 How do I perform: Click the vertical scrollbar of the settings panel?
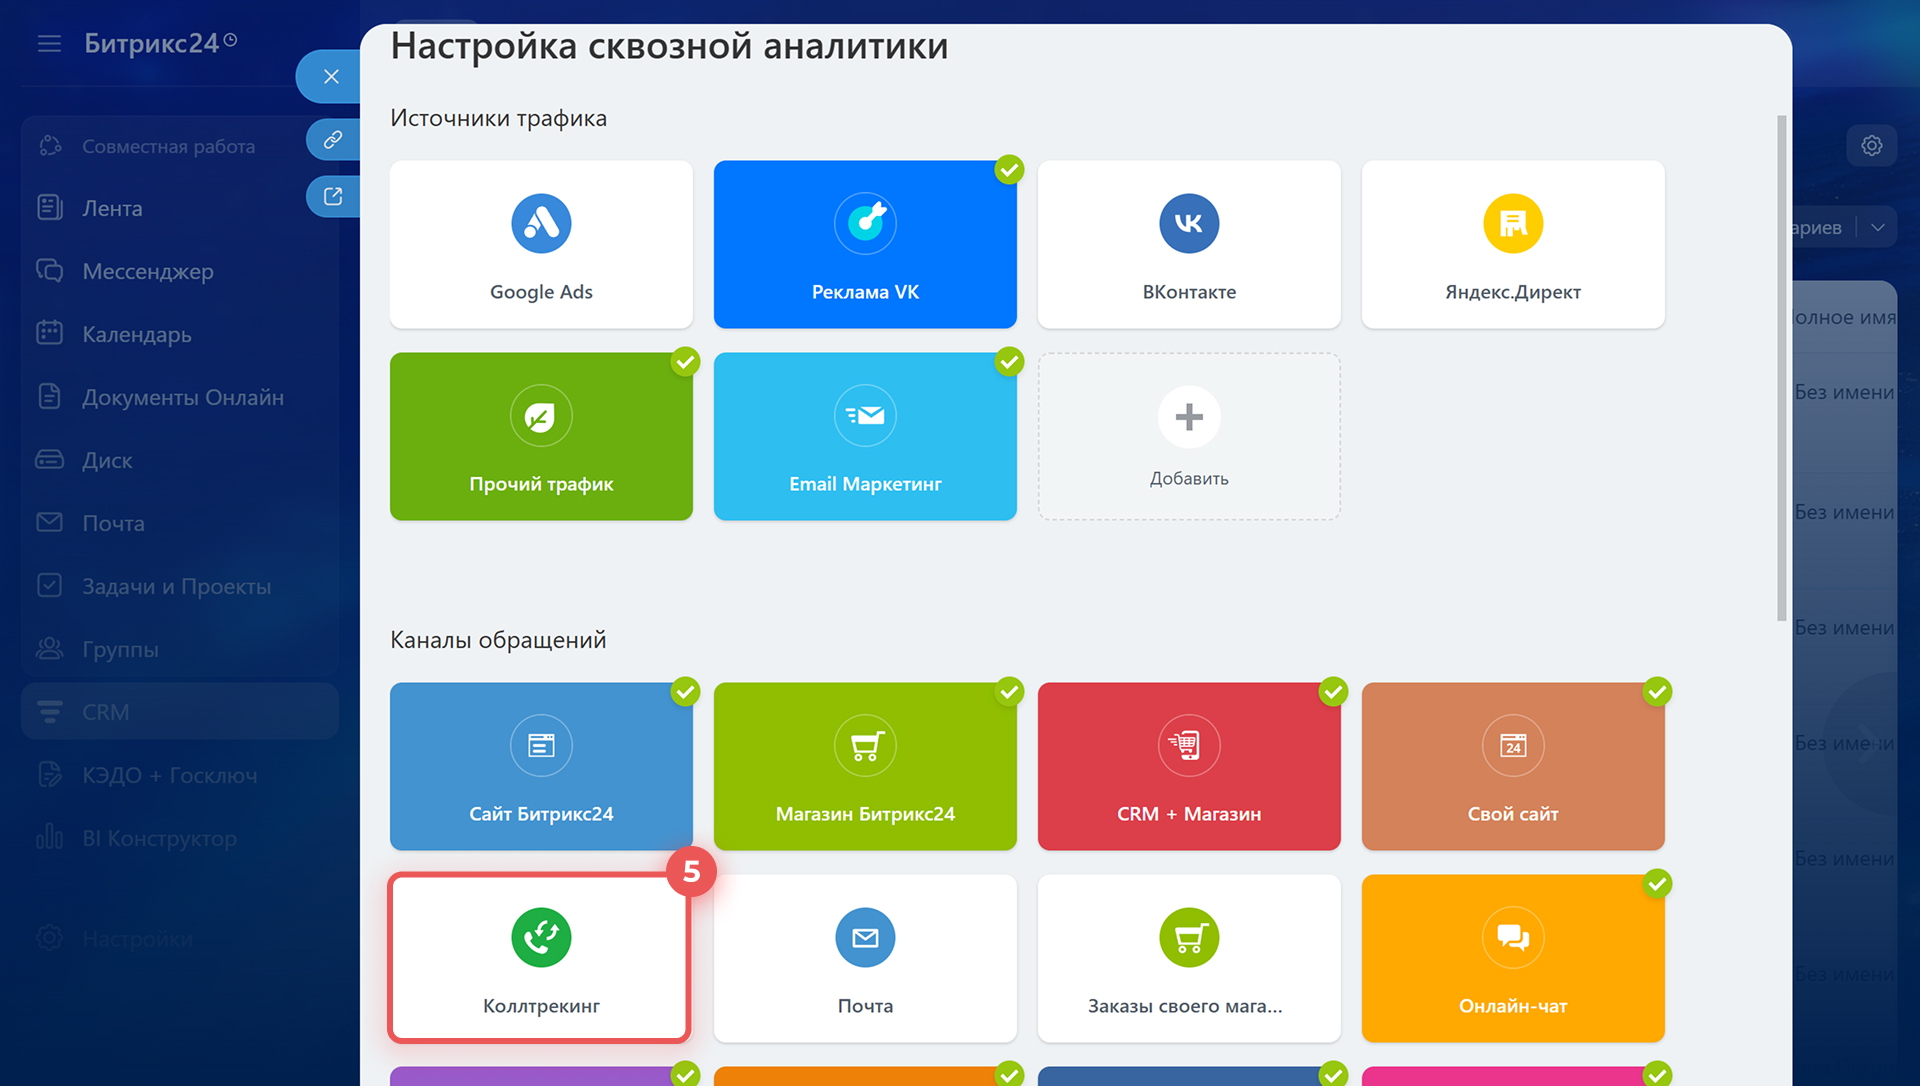(x=1781, y=368)
